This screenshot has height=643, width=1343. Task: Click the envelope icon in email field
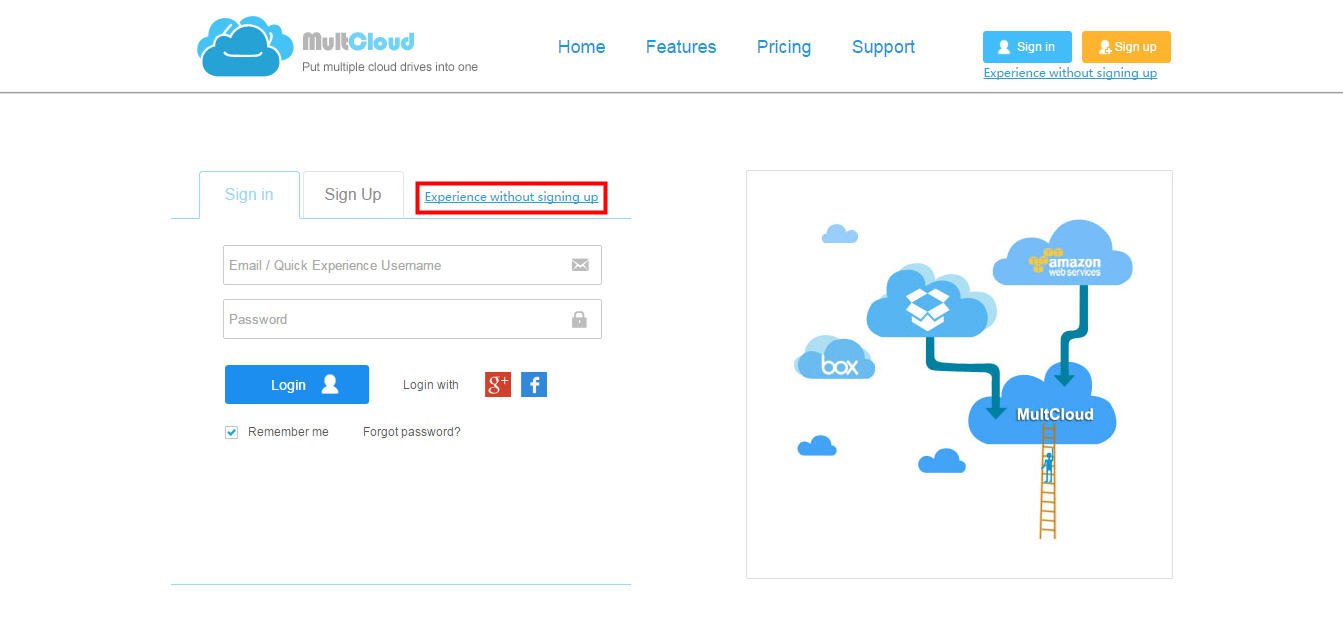(580, 265)
